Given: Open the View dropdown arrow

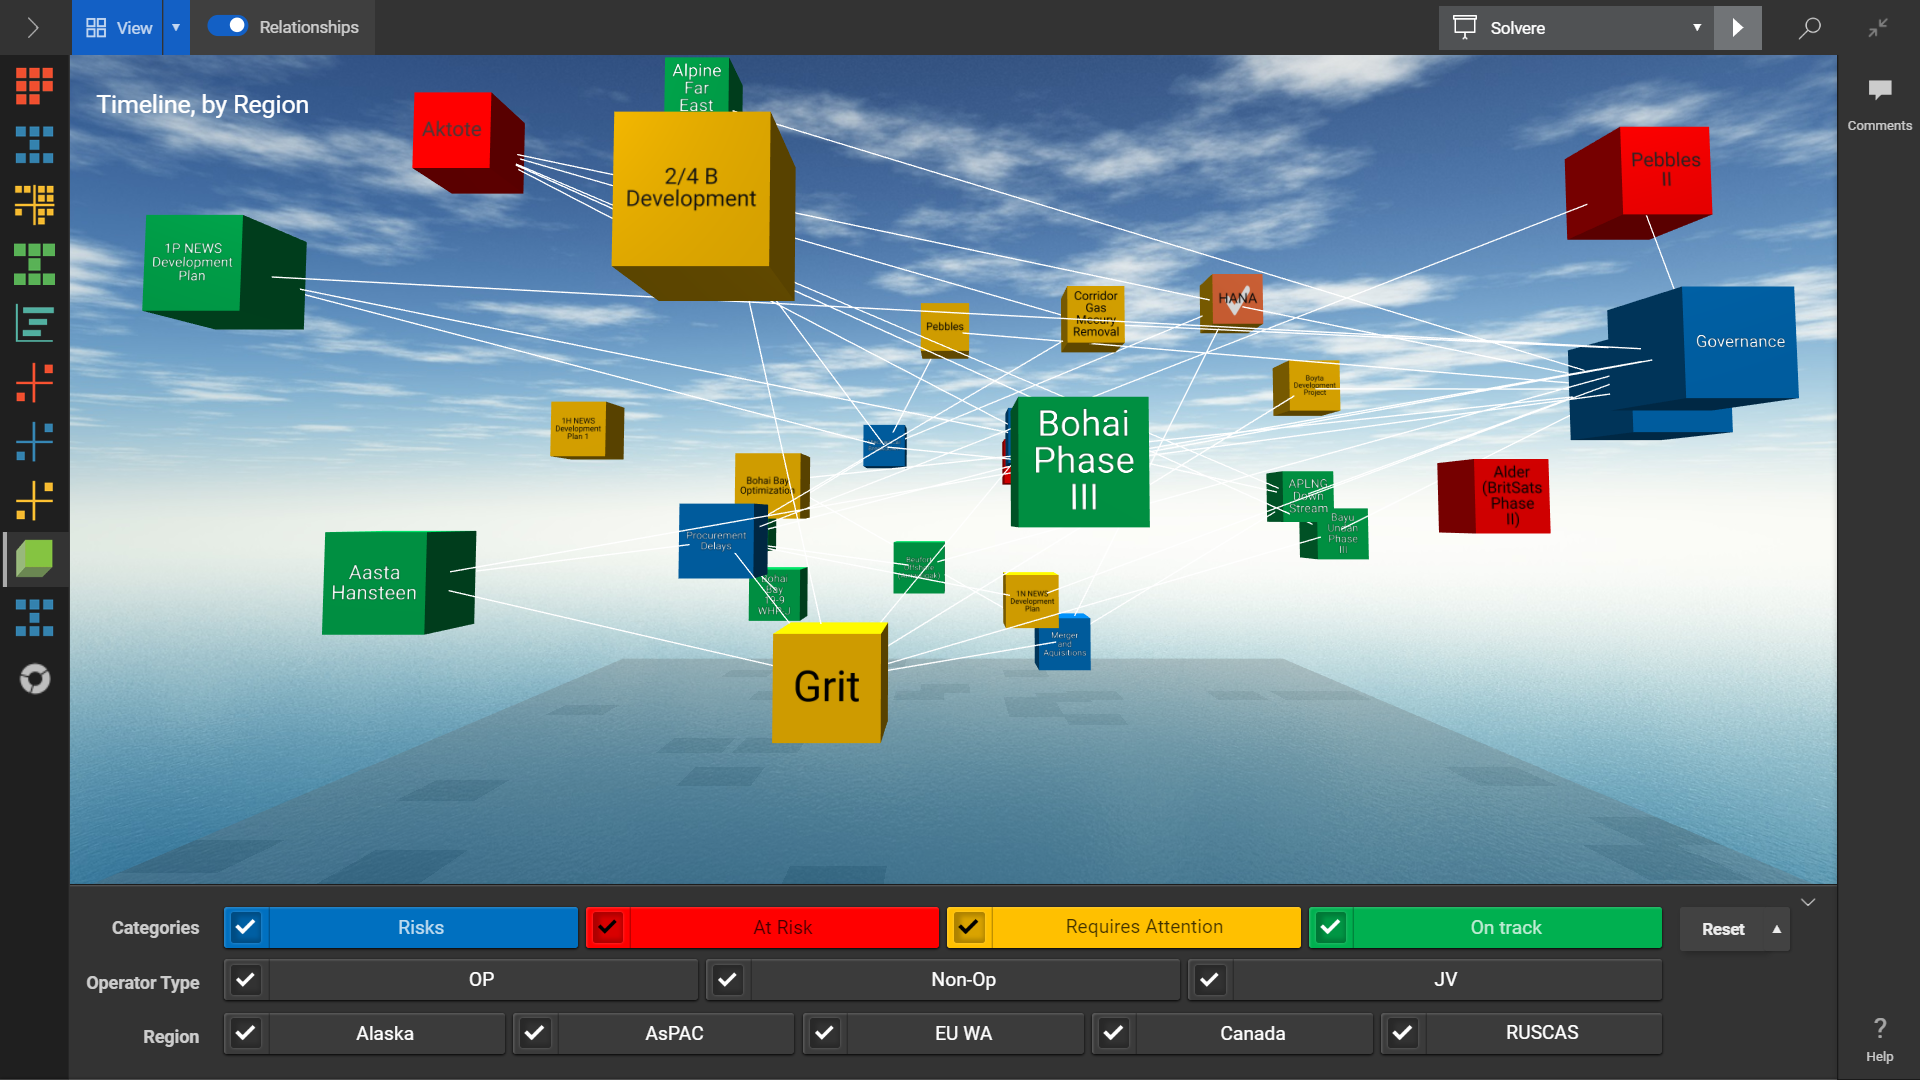Looking at the screenshot, I should tap(176, 27).
